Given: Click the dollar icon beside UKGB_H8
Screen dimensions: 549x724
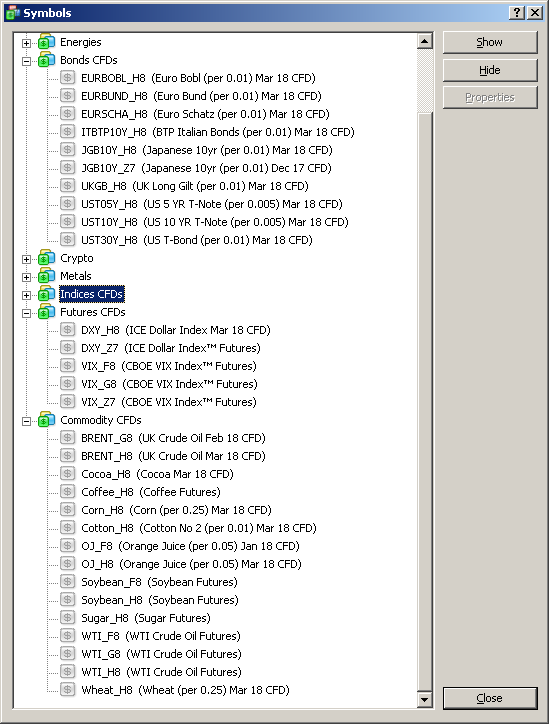Looking at the screenshot, I should coord(67,186).
